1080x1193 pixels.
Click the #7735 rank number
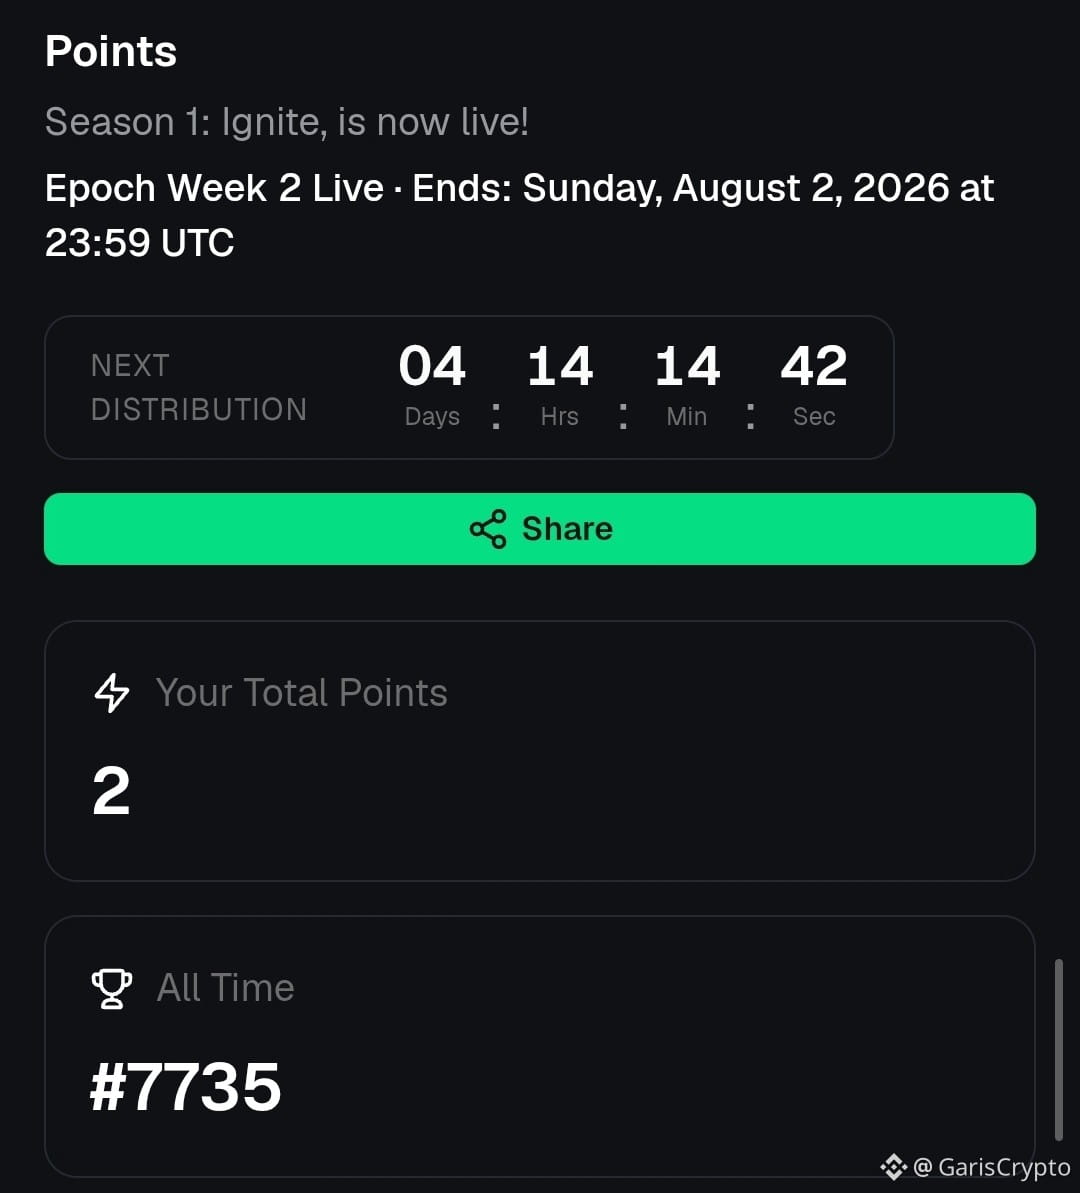click(186, 1086)
